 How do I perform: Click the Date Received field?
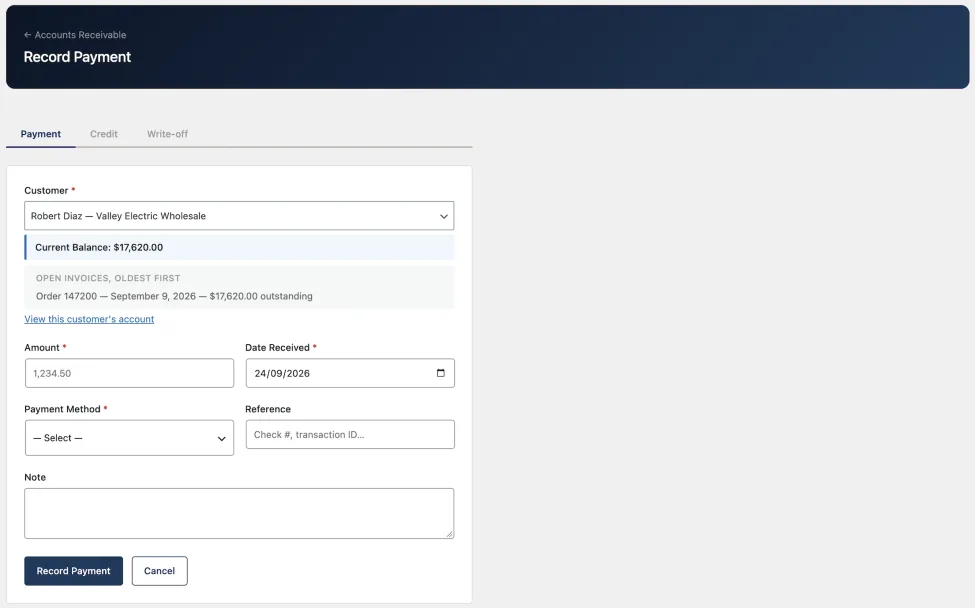pyautogui.click(x=350, y=373)
